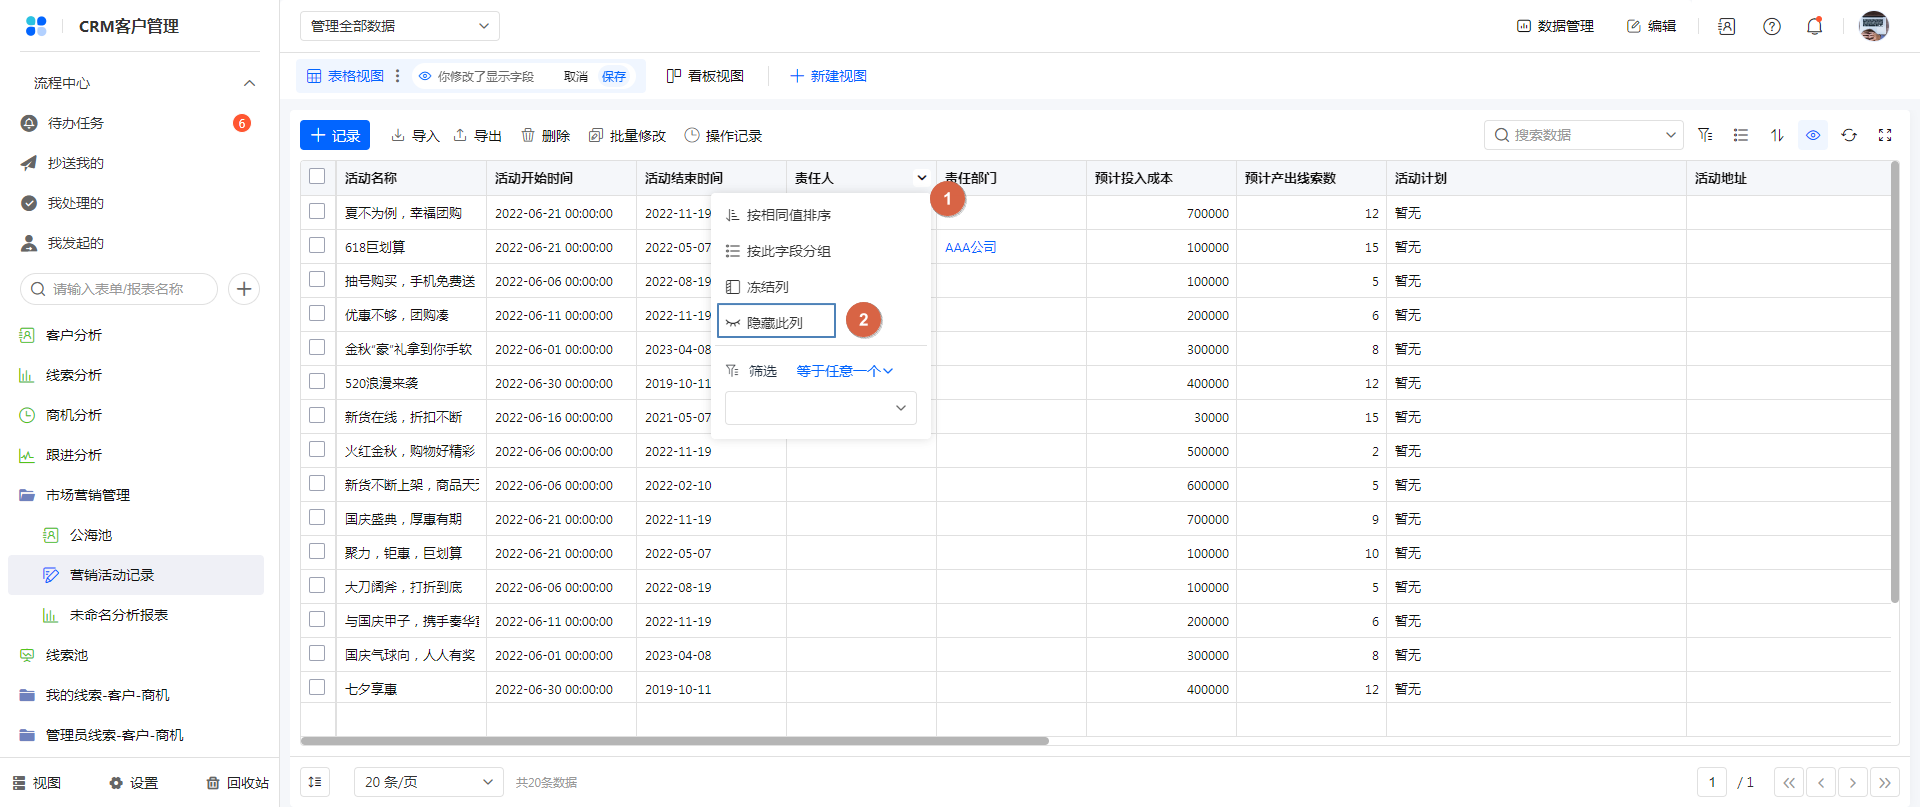
Task: Switch to 看板视图 tab
Action: [706, 76]
